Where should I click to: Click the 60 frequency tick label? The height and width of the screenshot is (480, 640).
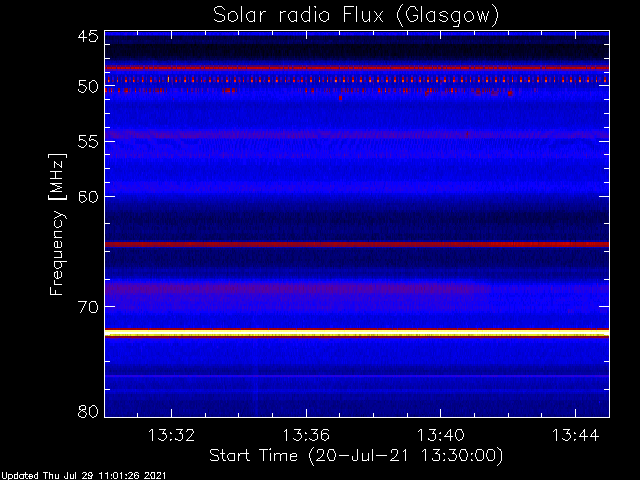click(x=88, y=197)
